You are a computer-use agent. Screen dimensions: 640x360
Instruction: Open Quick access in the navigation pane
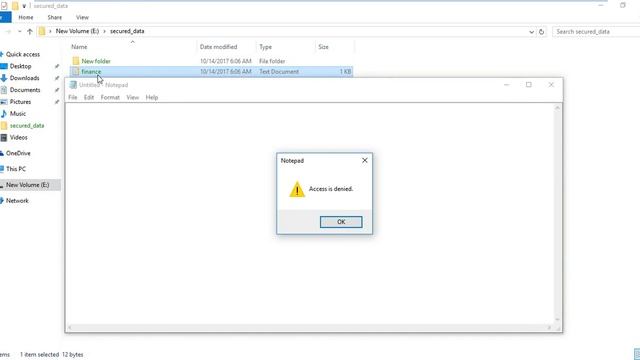point(23,54)
